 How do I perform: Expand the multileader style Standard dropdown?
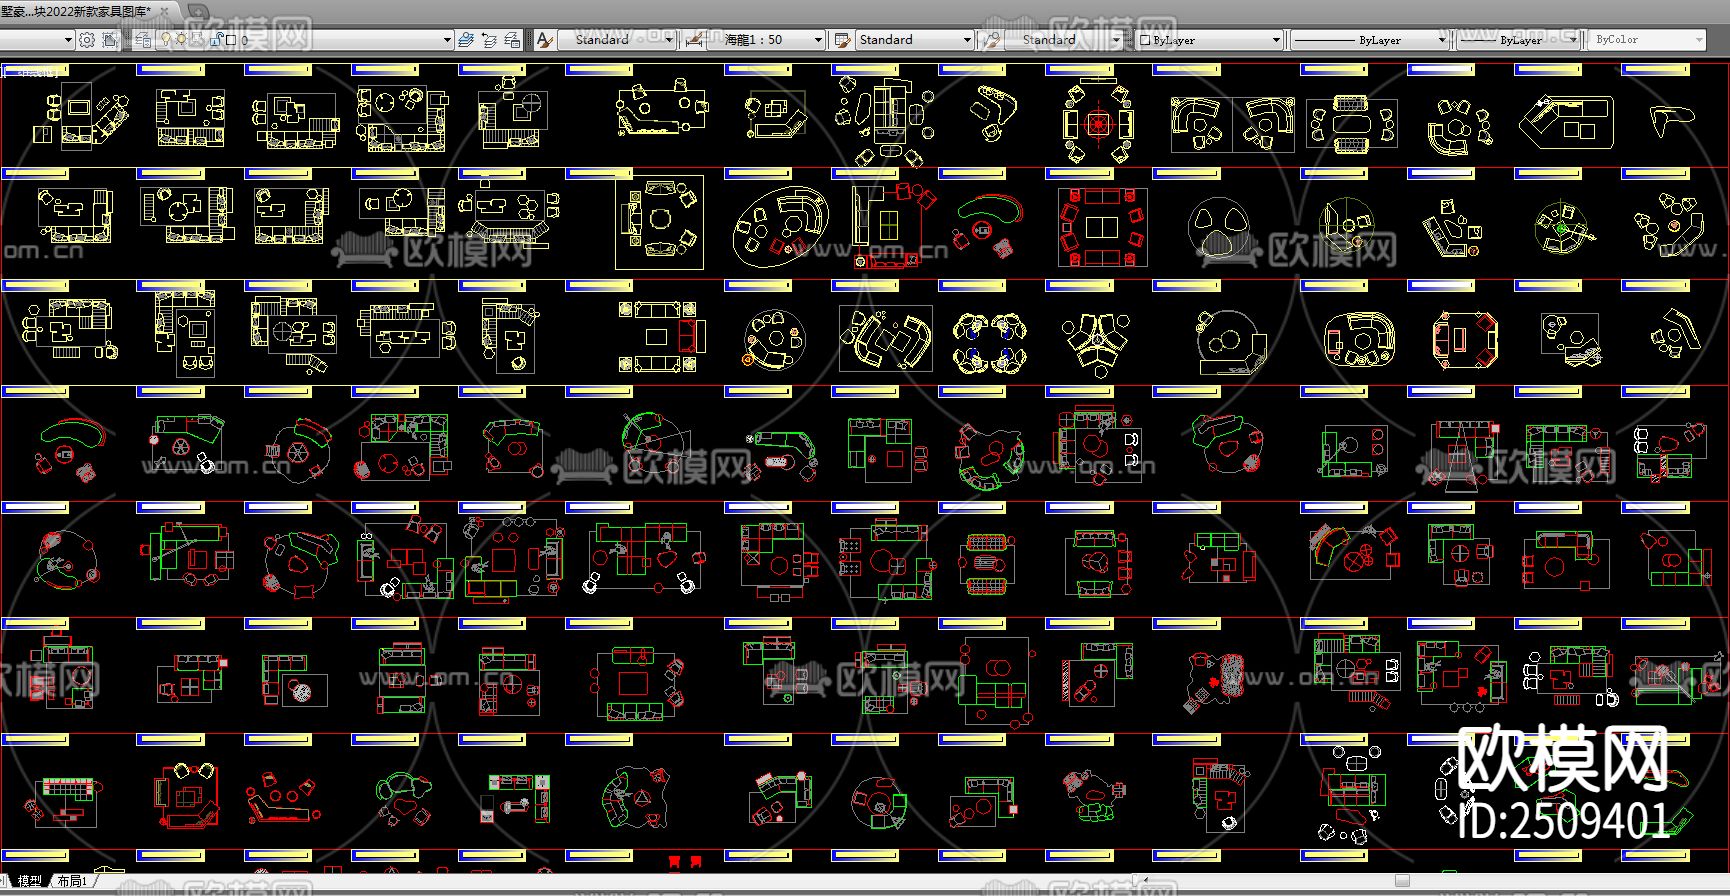(1117, 40)
